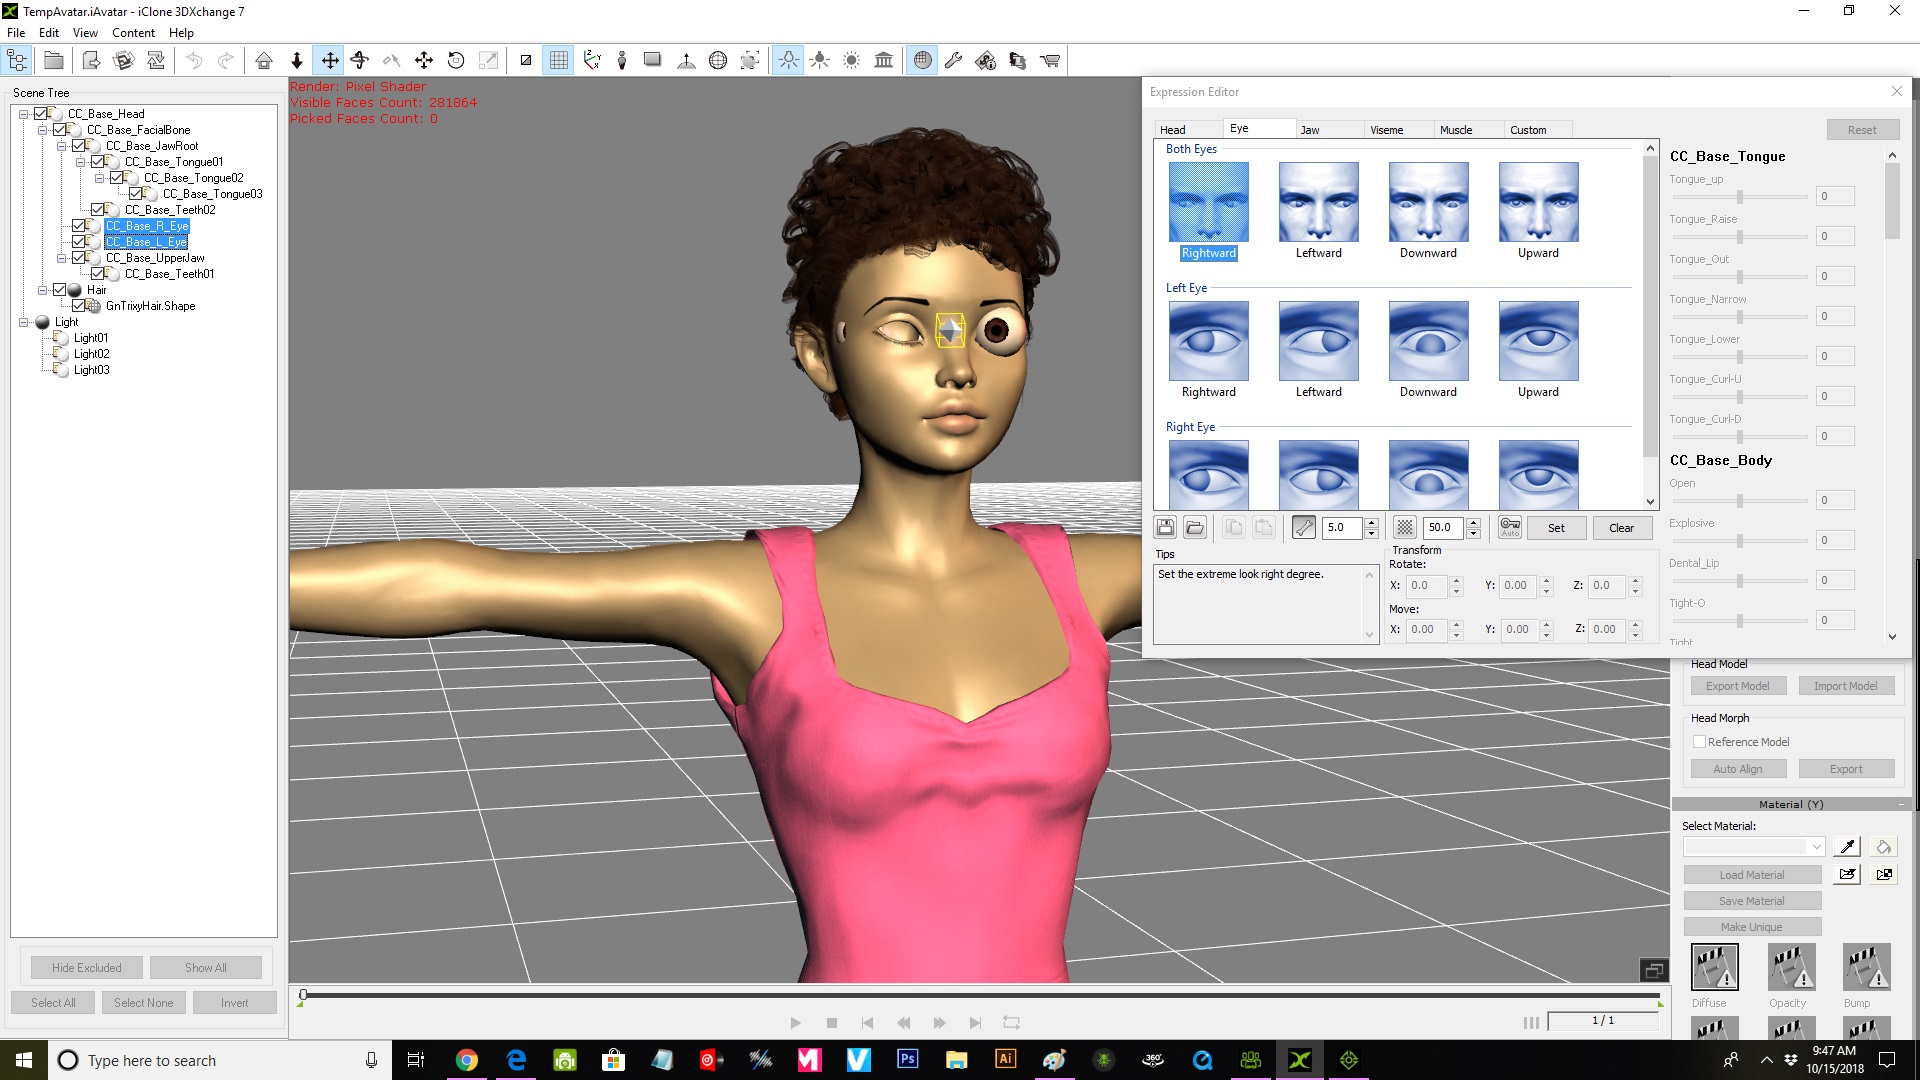
Task: Click the Clear button in the Expression Editor
Action: [x=1621, y=528]
